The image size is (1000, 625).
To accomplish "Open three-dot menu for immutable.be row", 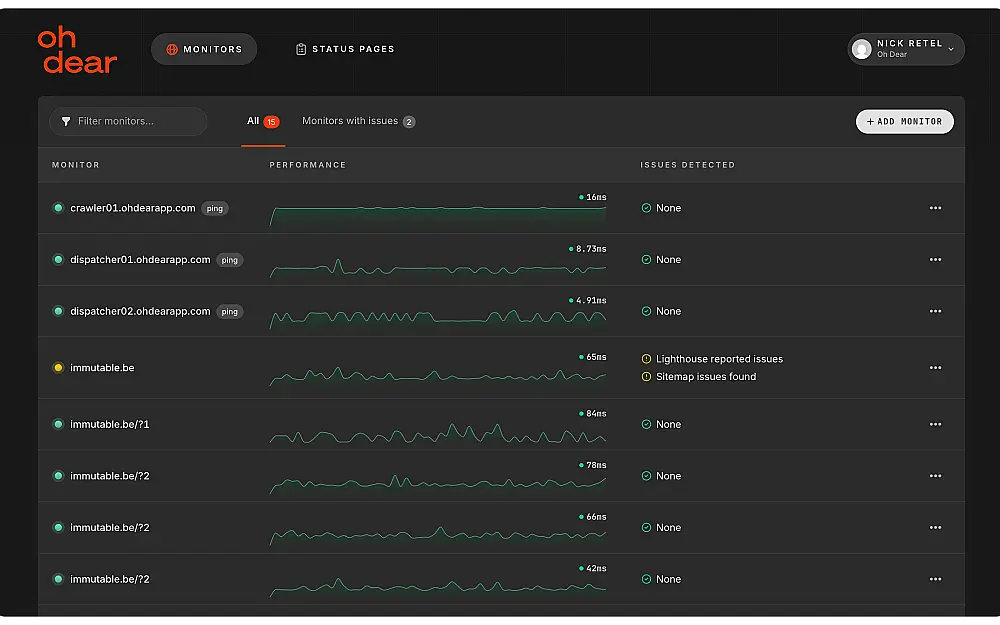I will click(x=935, y=367).
